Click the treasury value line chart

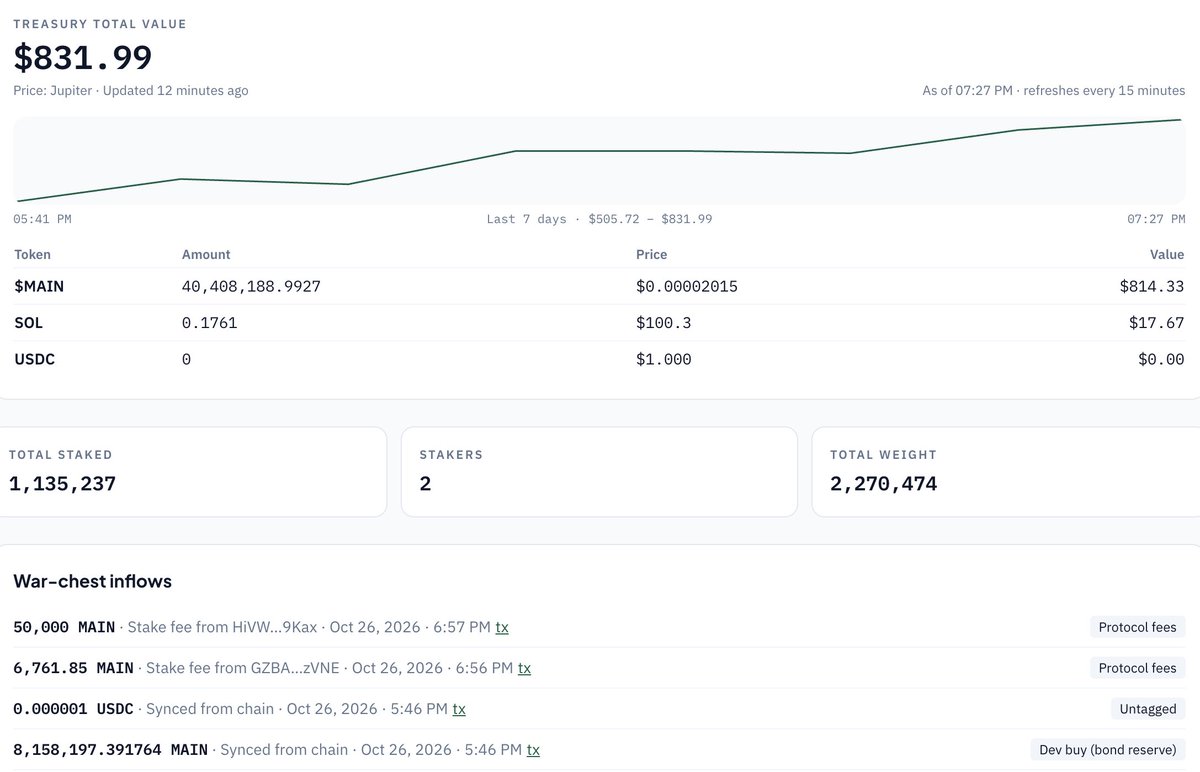point(599,160)
